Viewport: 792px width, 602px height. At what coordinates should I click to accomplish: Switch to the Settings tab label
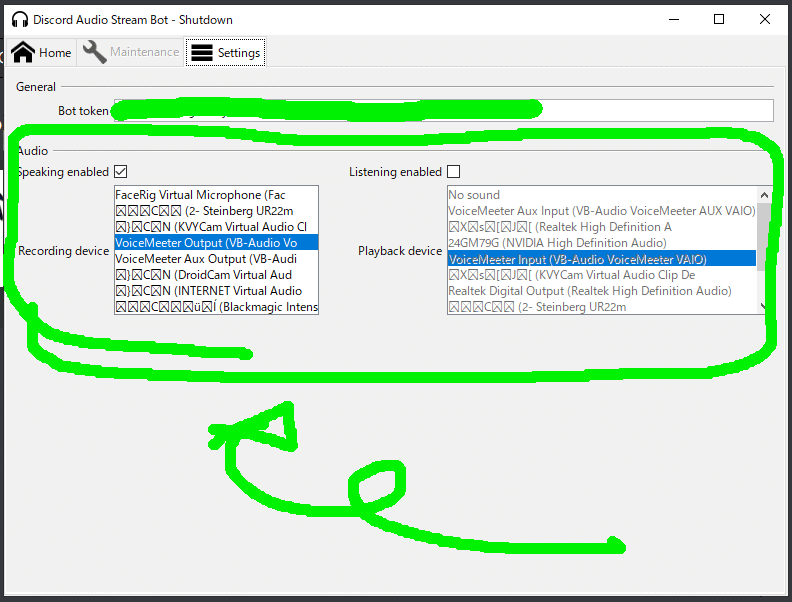pos(239,53)
